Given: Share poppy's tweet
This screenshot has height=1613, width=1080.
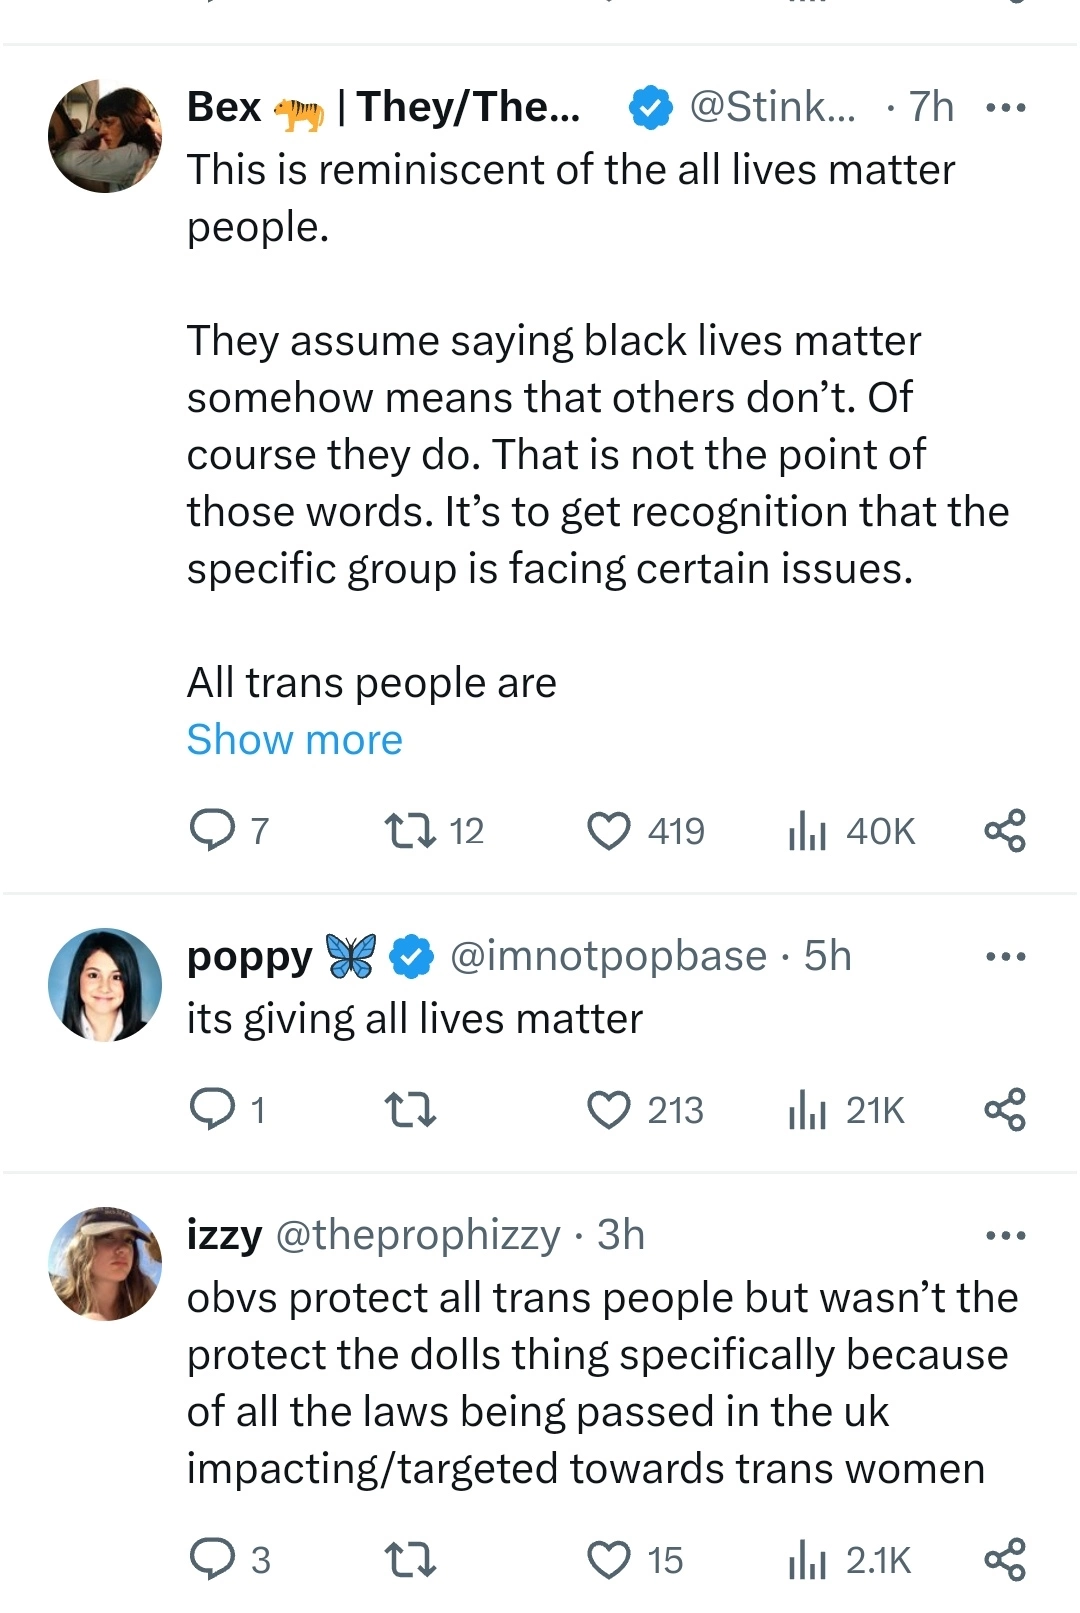Looking at the screenshot, I should point(1005,1110).
